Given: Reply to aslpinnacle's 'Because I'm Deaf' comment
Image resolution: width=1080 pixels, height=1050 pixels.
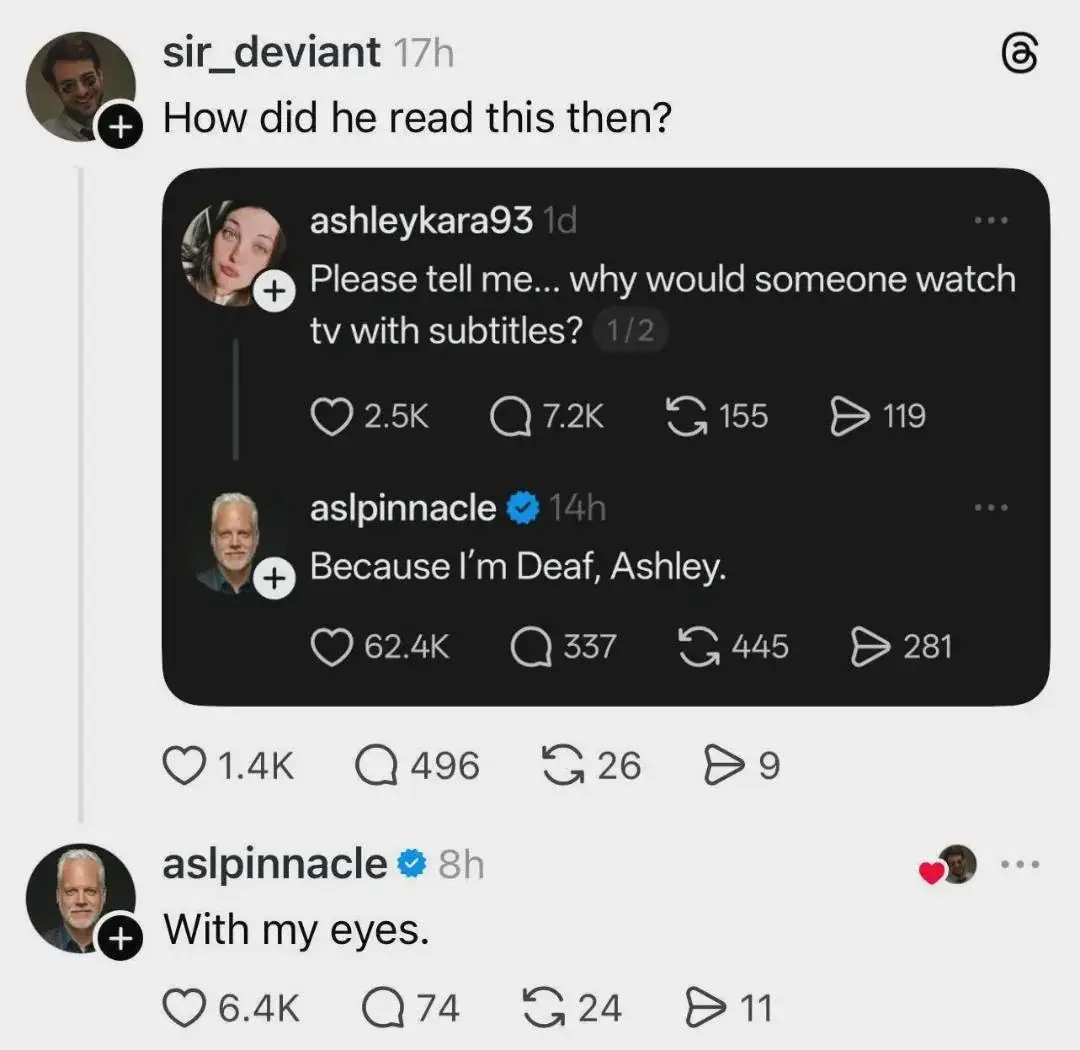Looking at the screenshot, I should point(527,646).
